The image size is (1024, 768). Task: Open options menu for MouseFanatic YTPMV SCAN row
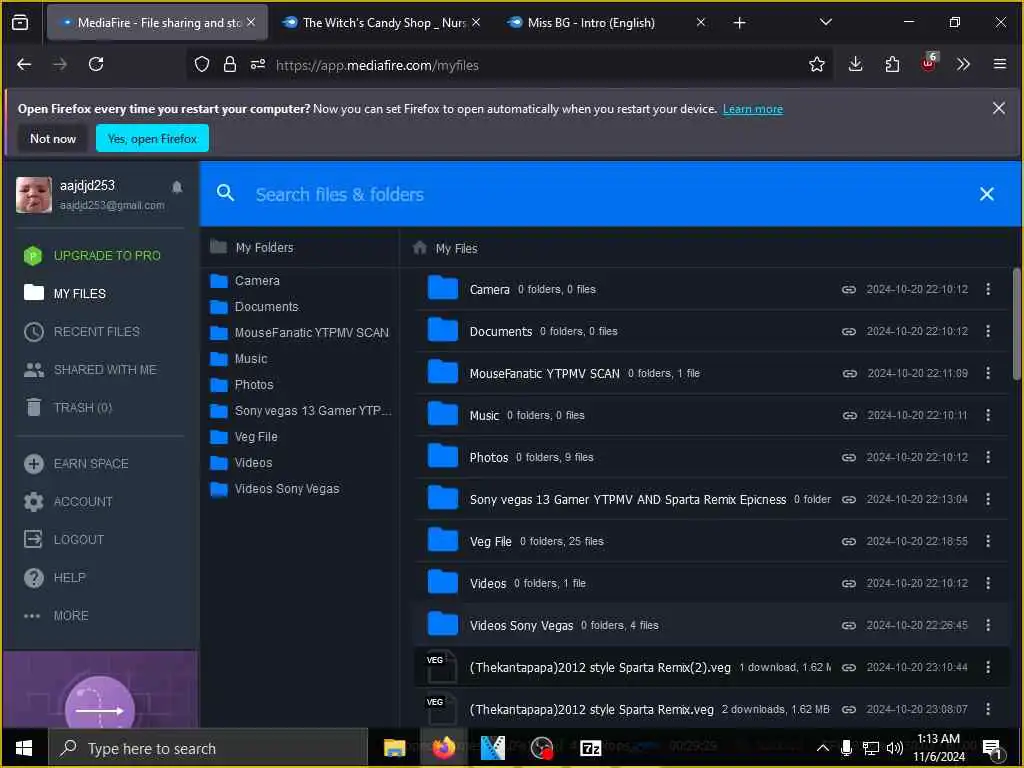988,373
